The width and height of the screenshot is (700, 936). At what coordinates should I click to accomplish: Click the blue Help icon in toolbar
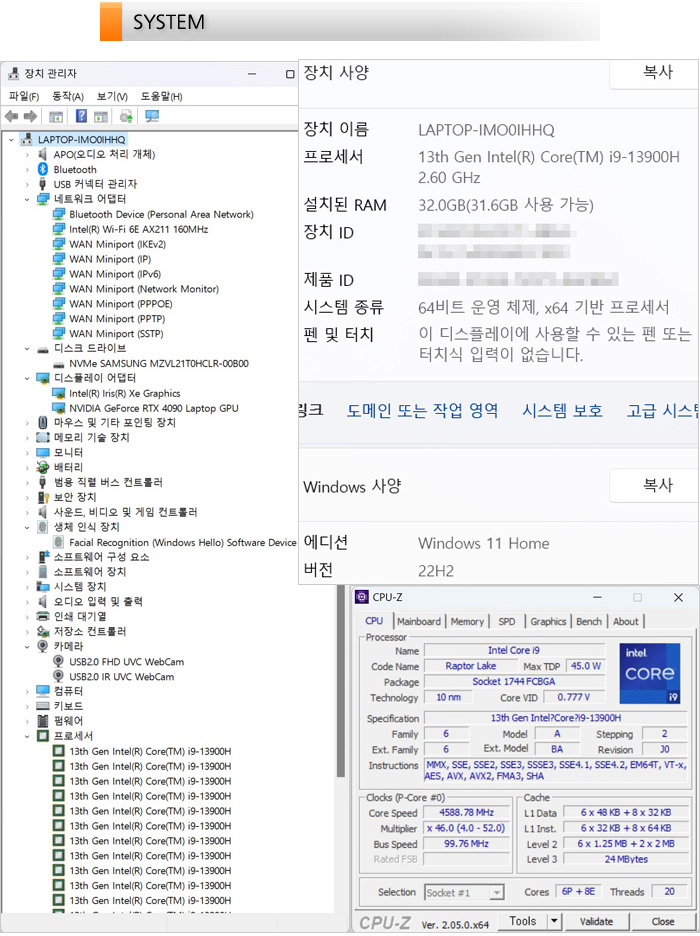click(x=82, y=116)
